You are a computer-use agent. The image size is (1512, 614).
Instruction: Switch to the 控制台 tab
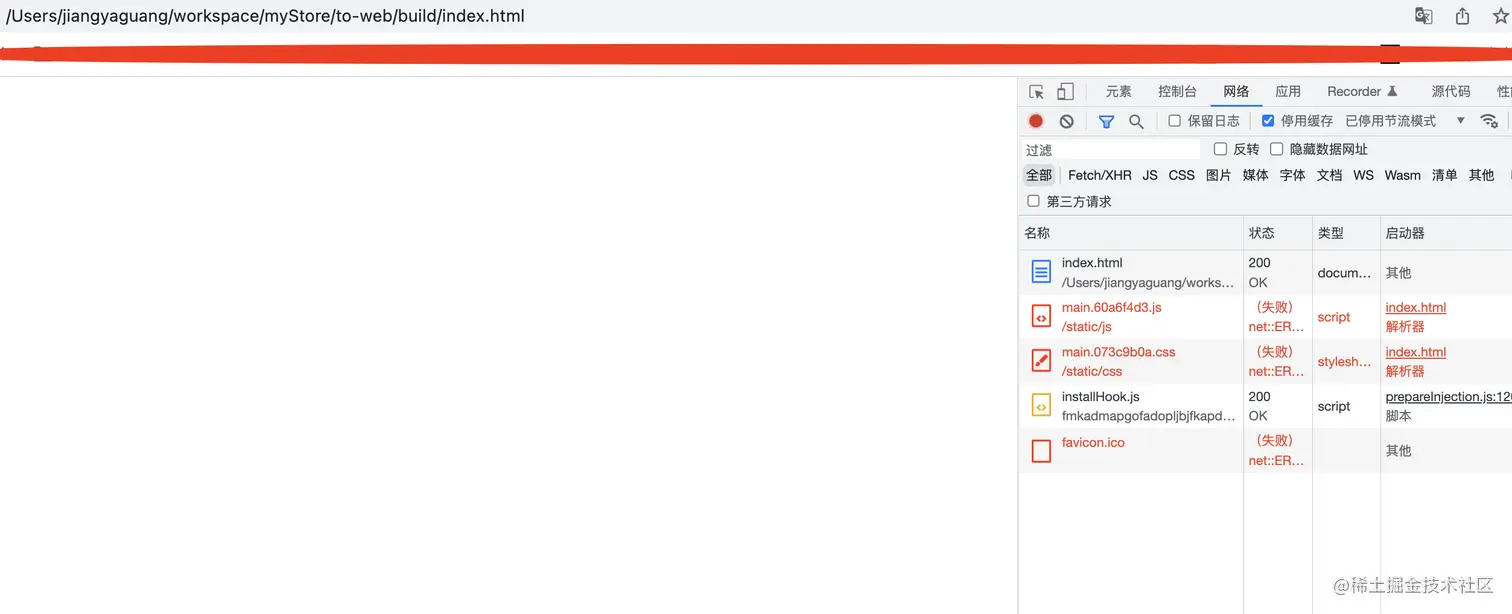point(1177,91)
